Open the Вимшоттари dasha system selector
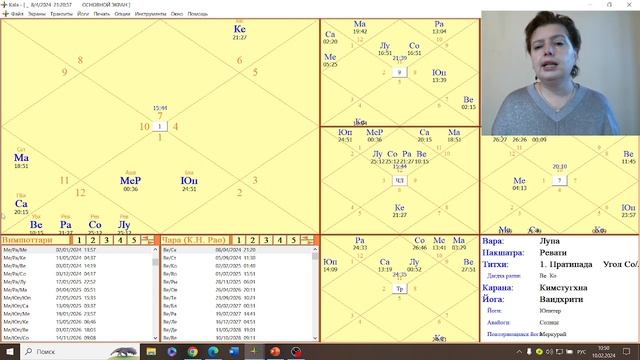 35,240
